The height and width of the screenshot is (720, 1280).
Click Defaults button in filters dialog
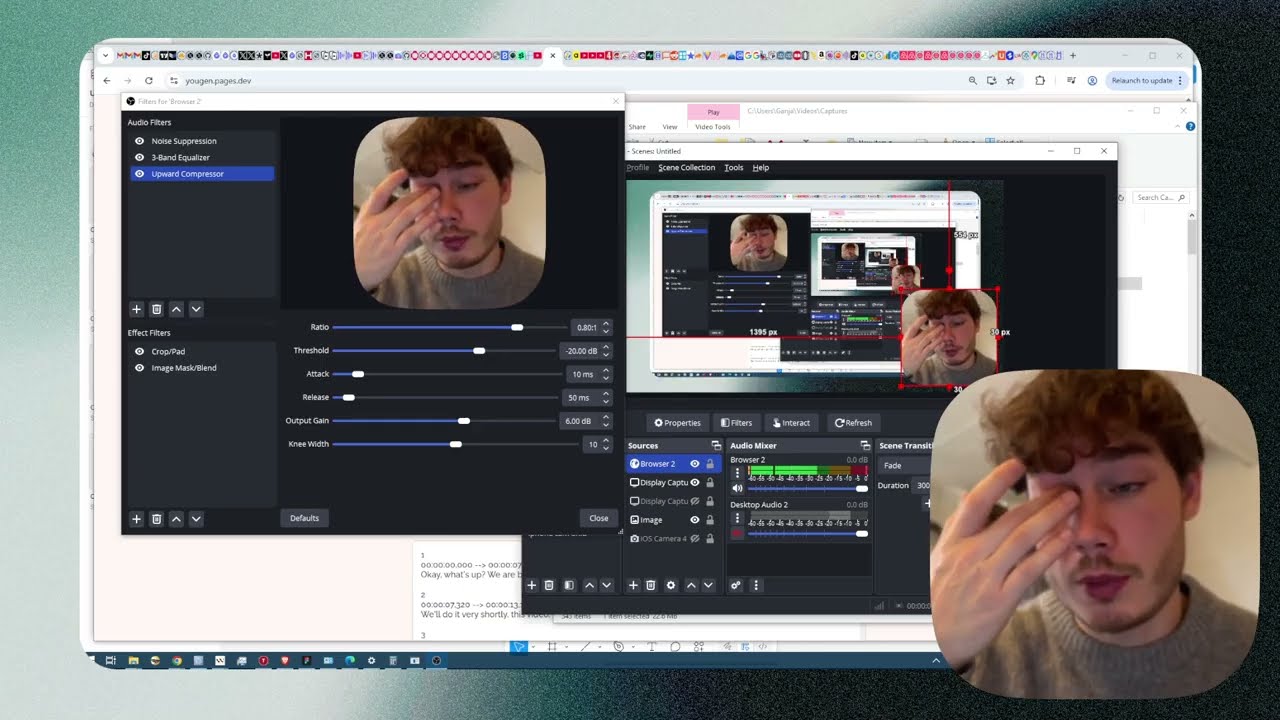(x=304, y=518)
